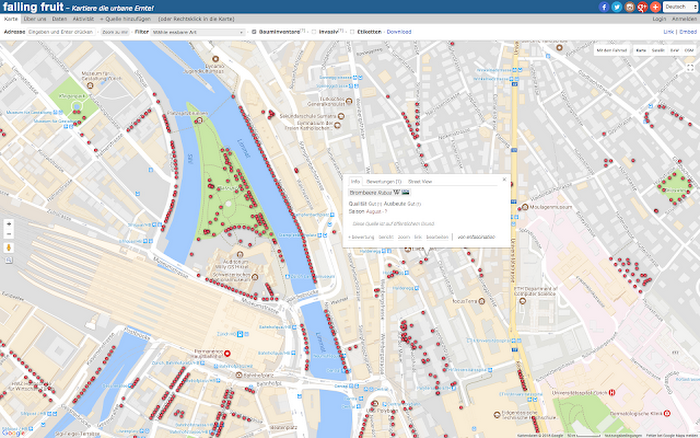
Task: Enable the Etiketten labels checkbox
Action: tap(352, 32)
